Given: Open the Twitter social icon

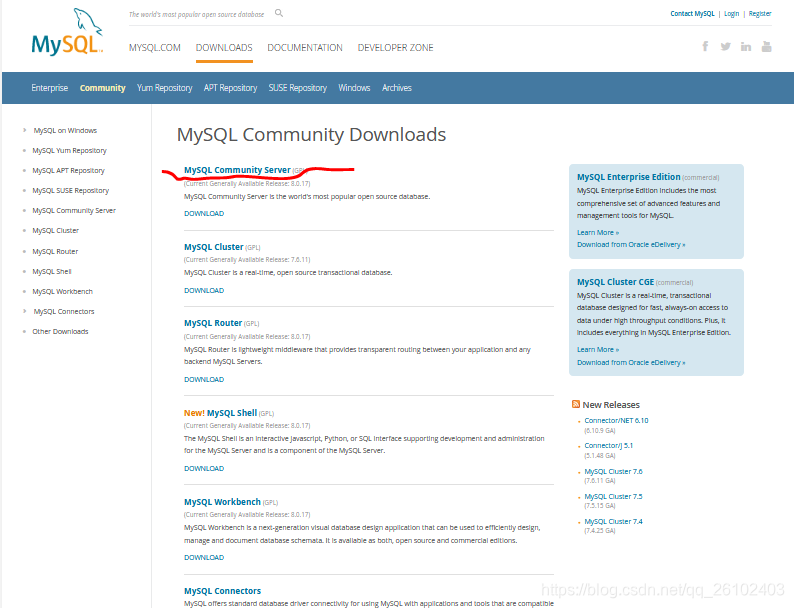Looking at the screenshot, I should (726, 47).
